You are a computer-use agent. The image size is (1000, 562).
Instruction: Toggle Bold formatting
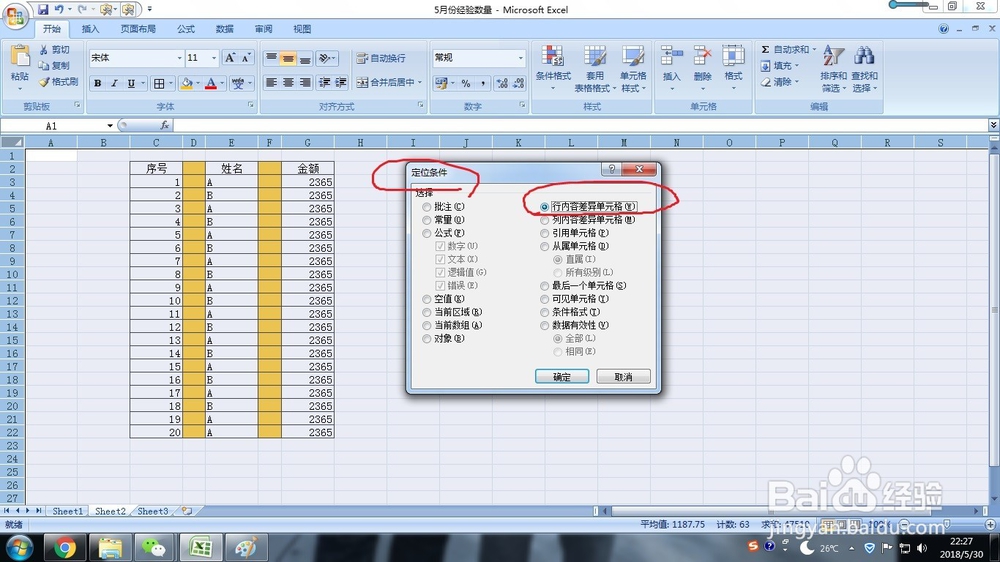(x=98, y=83)
